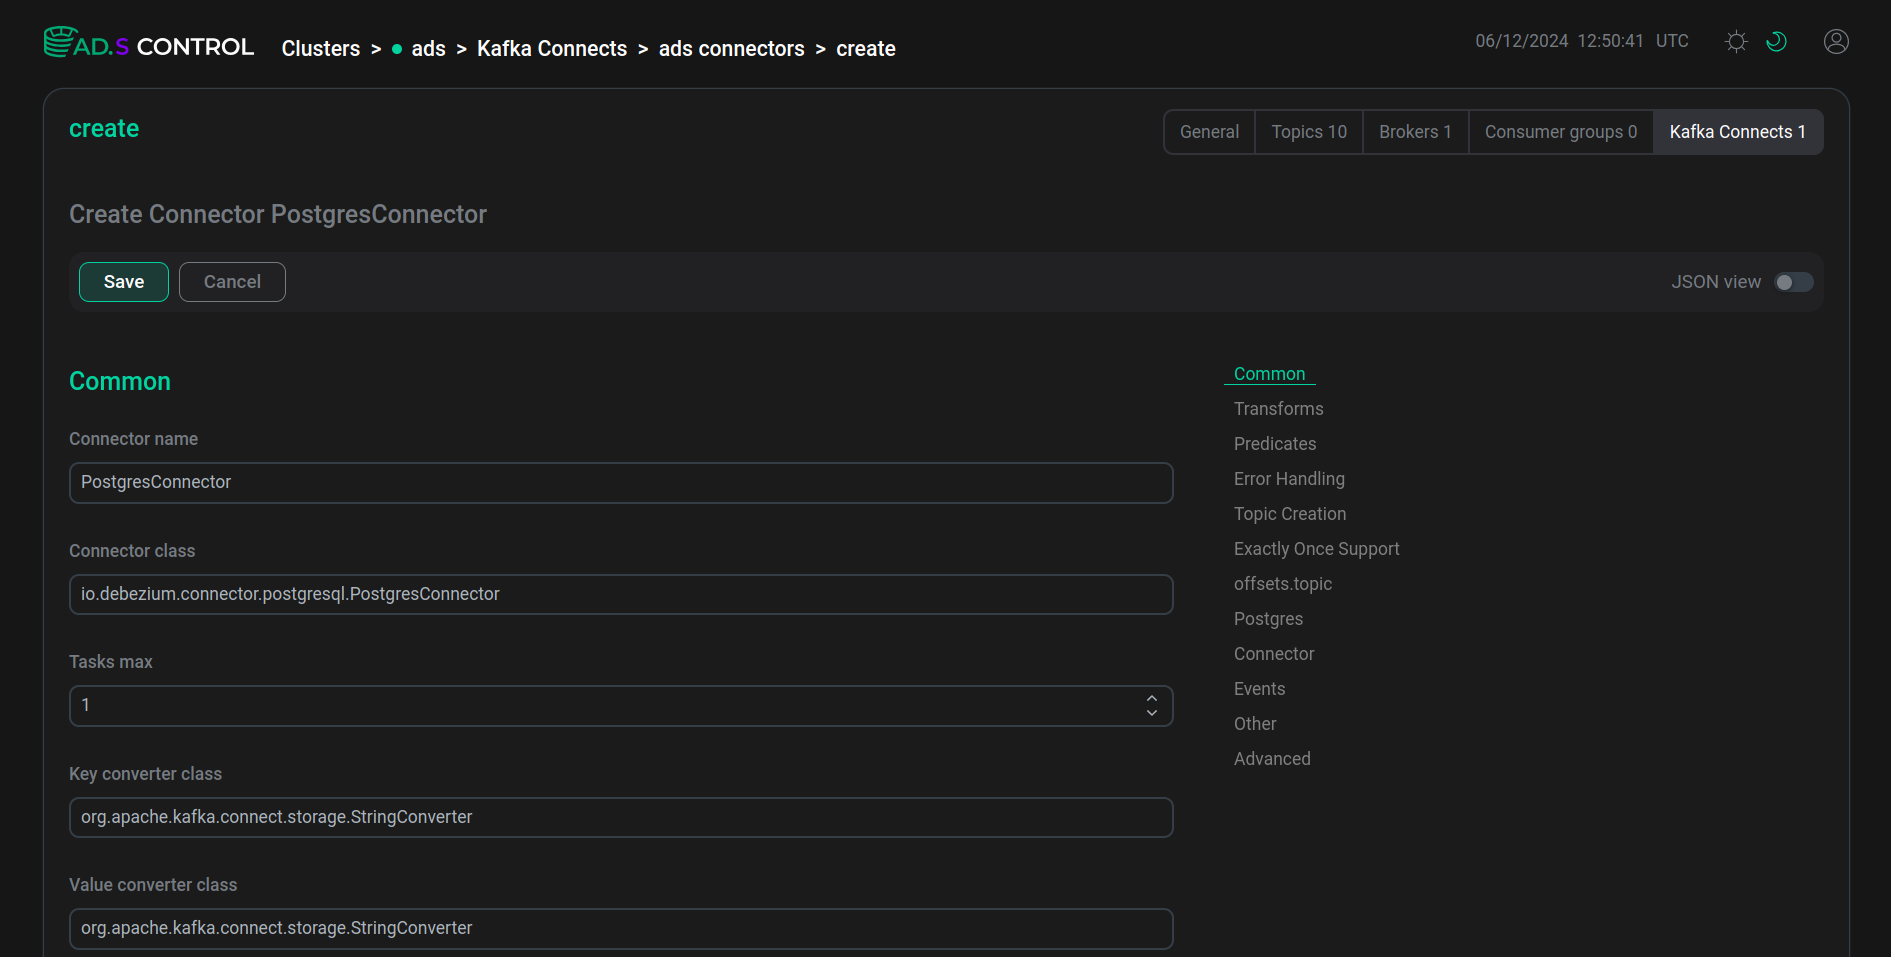Decrease Tasks max with down arrow

tap(1152, 712)
